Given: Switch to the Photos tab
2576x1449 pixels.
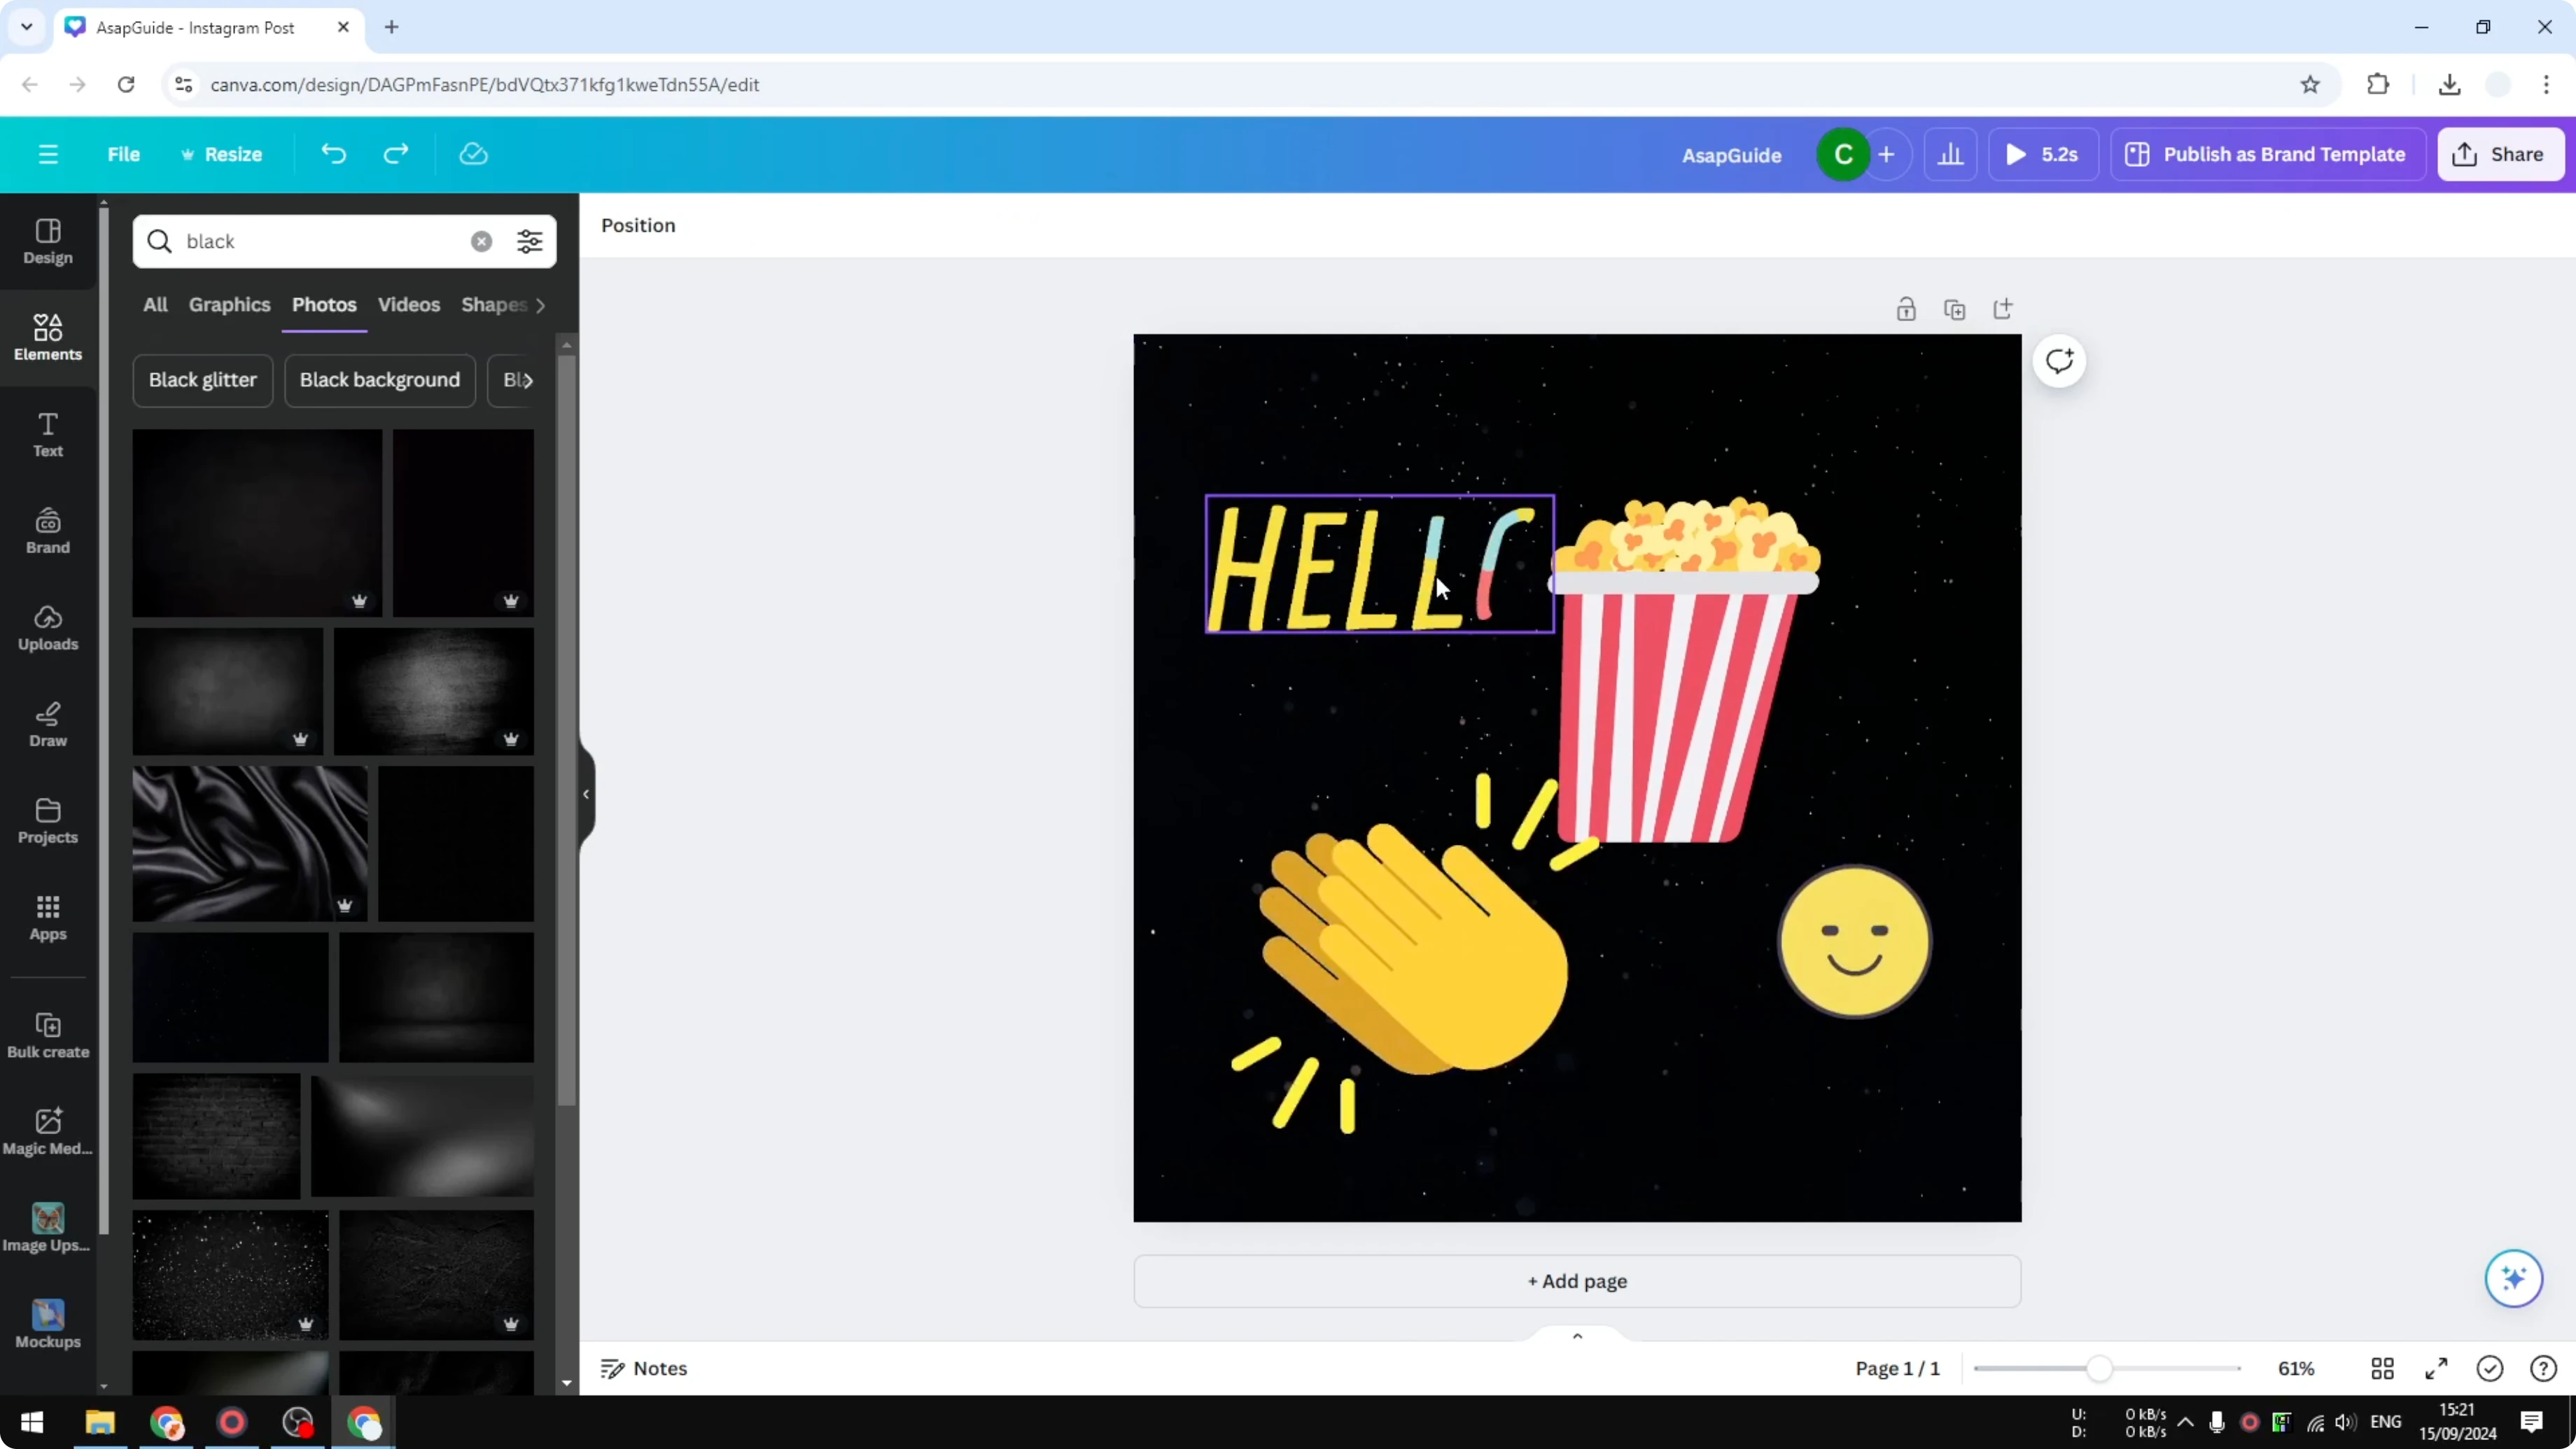Looking at the screenshot, I should [324, 304].
